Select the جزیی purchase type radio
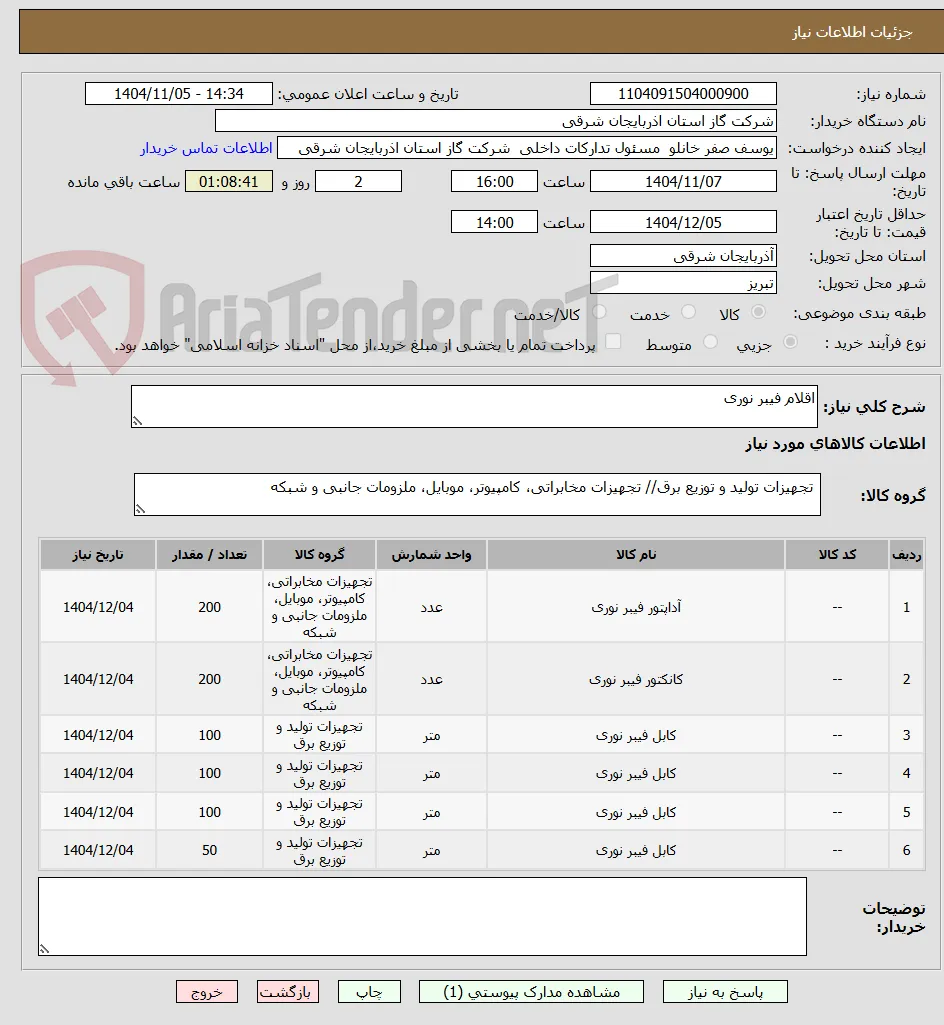 [790, 342]
